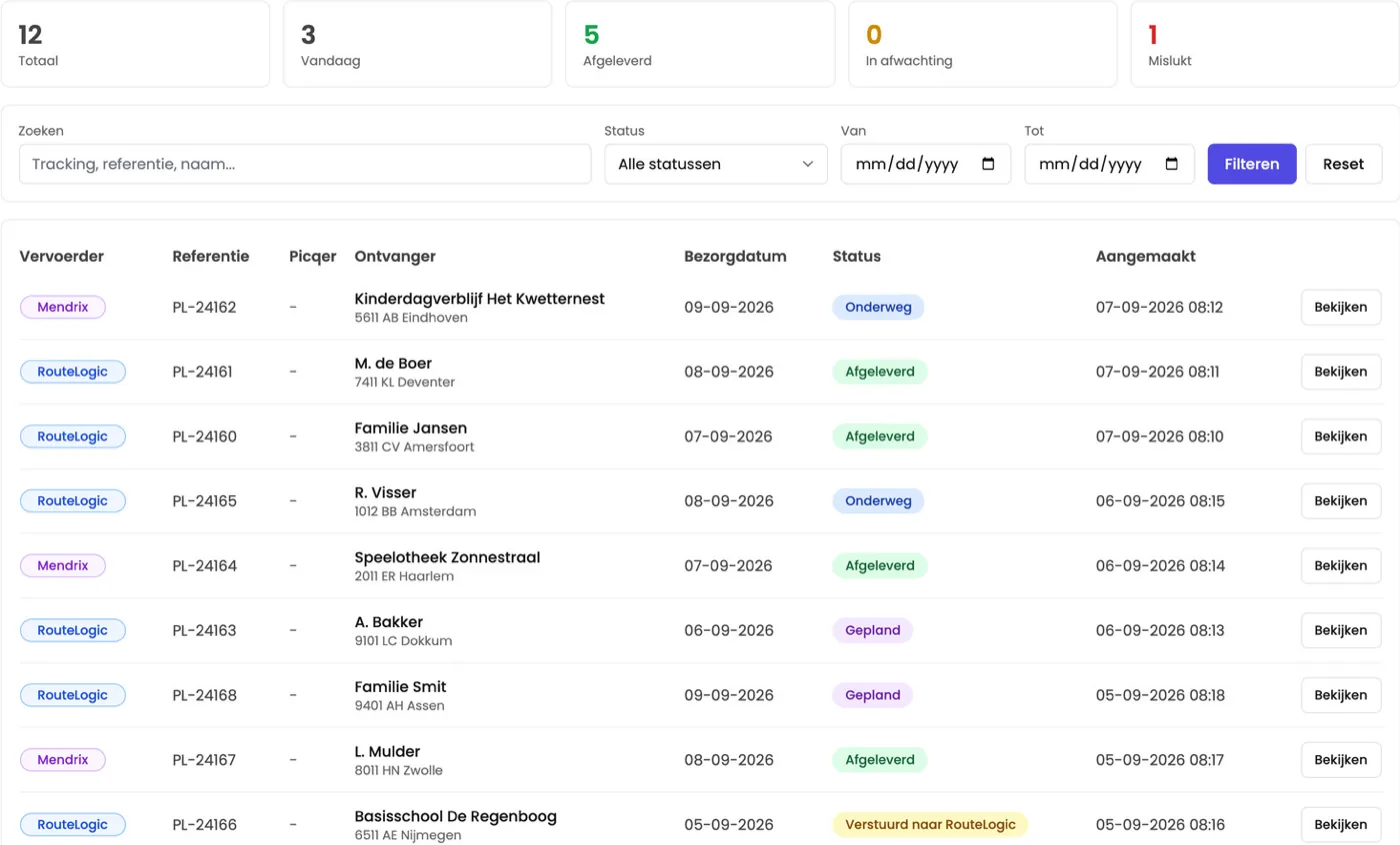Open the Tot date calendar picker icon
Viewport: 1400px width, 845px height.
(x=1172, y=164)
